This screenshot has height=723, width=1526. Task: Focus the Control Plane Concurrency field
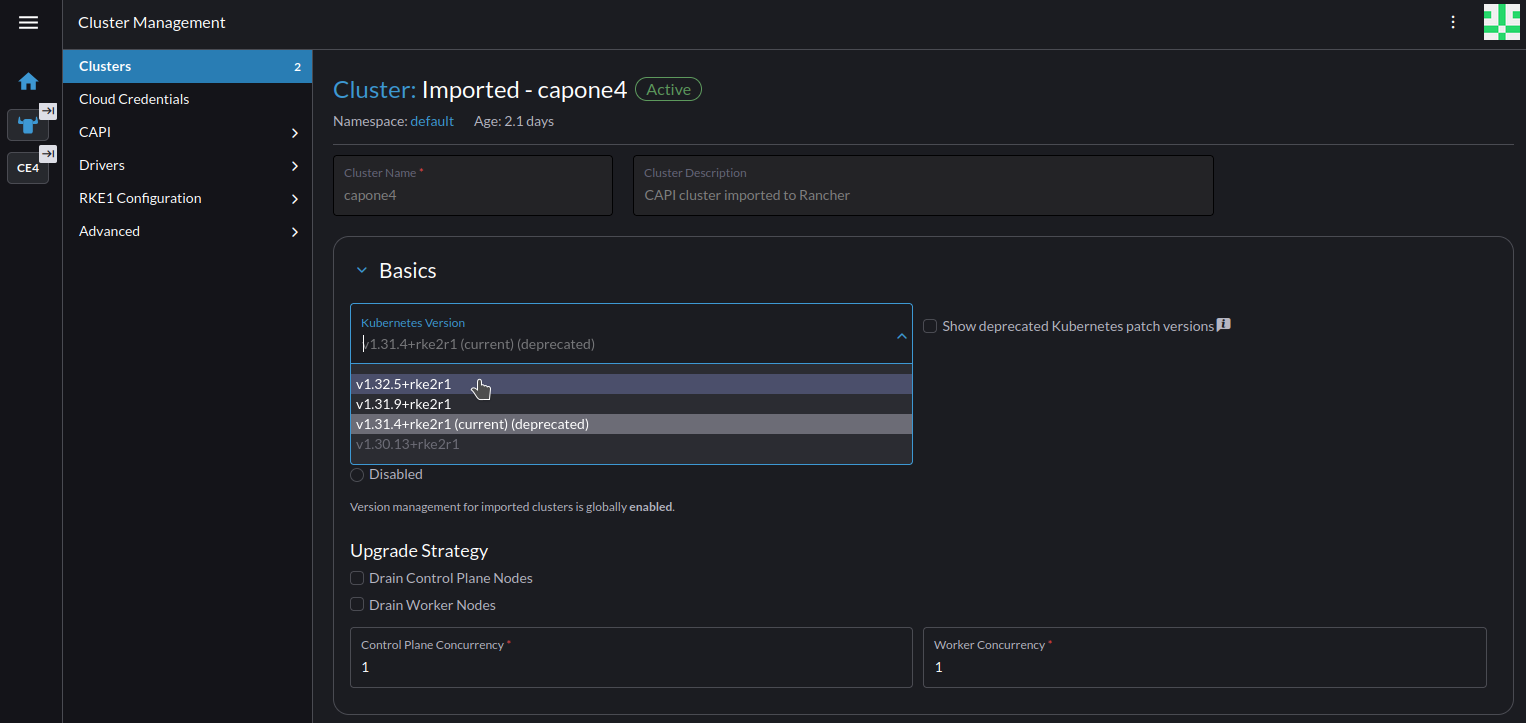click(631, 657)
